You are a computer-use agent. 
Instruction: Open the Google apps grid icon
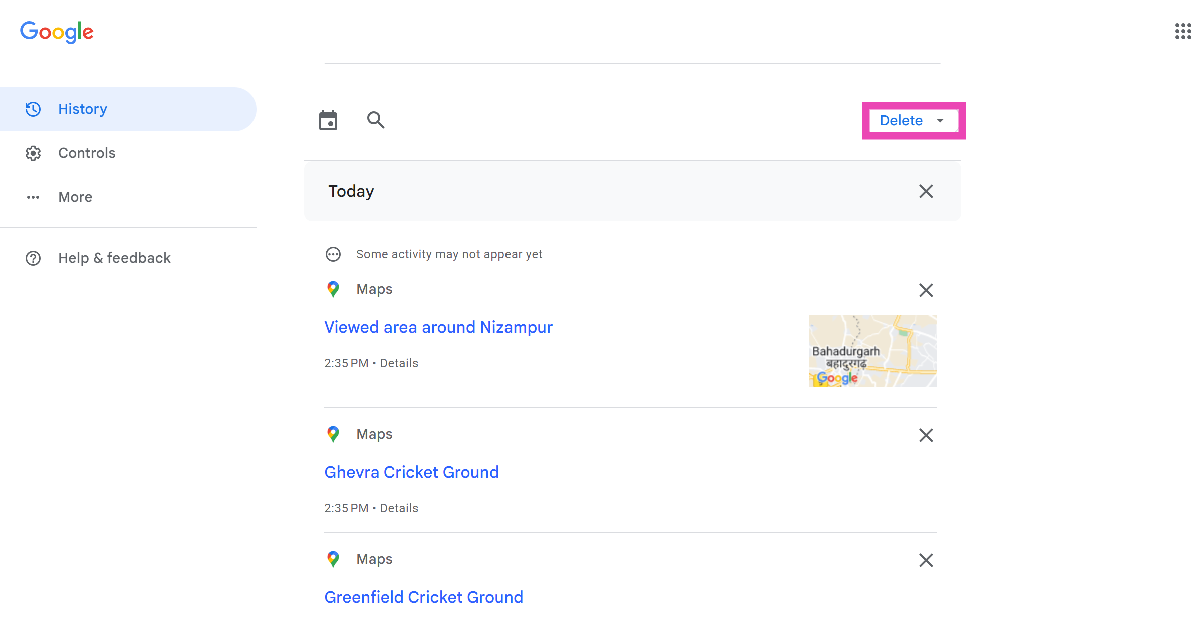1182,31
